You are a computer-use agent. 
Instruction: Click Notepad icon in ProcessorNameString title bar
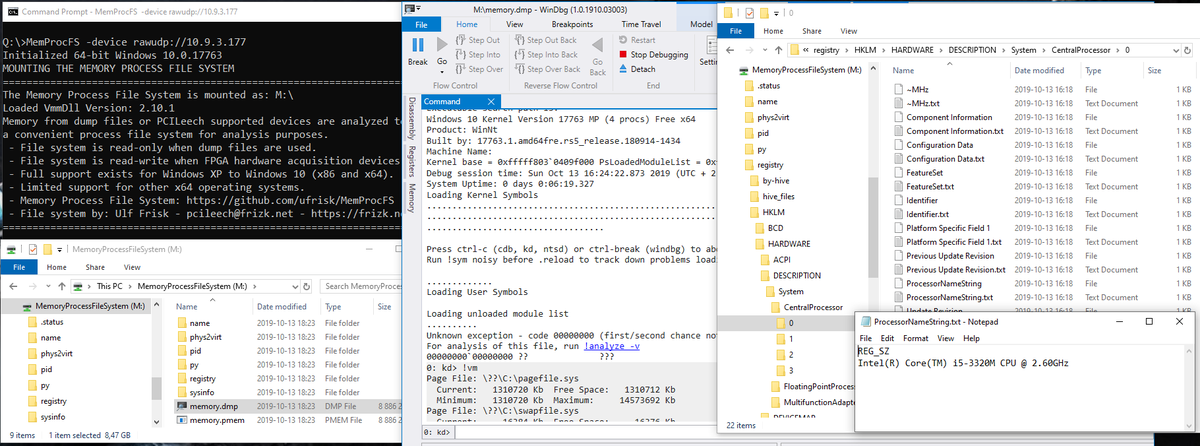click(x=864, y=321)
